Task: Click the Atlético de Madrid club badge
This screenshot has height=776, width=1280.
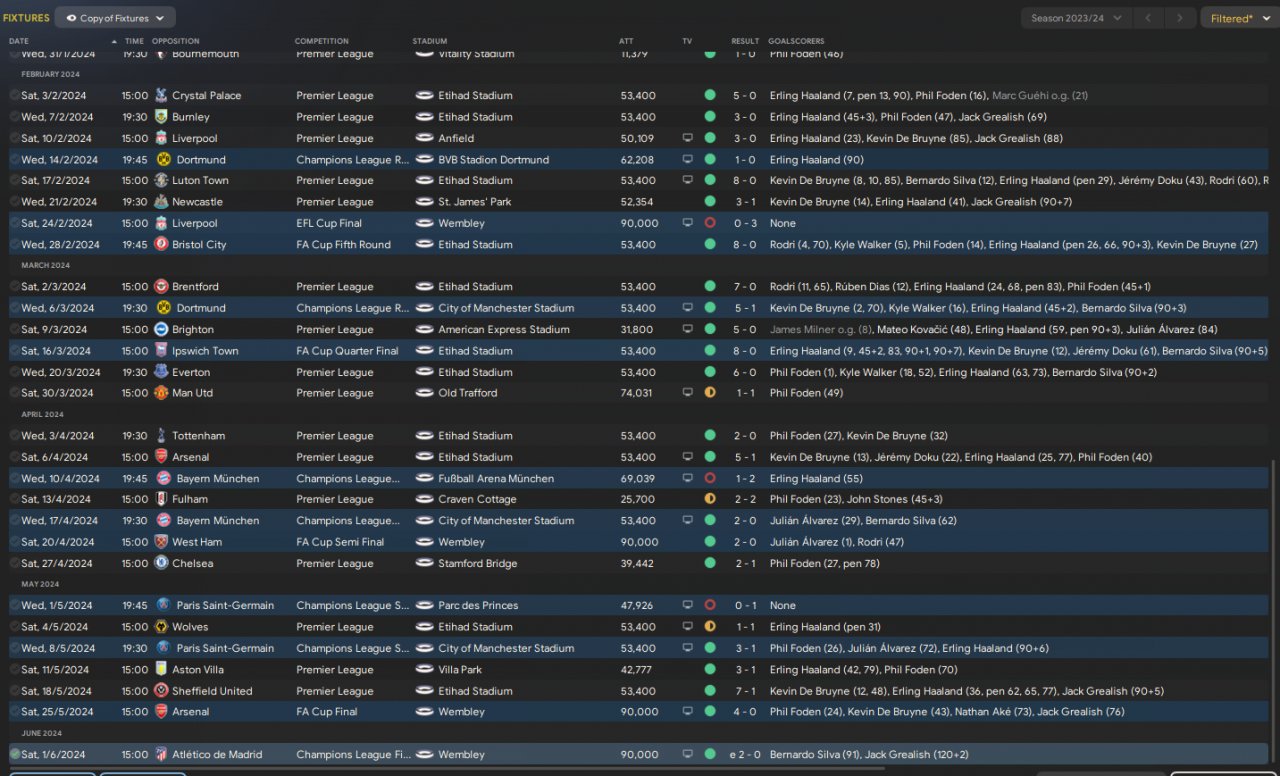Action: point(161,755)
